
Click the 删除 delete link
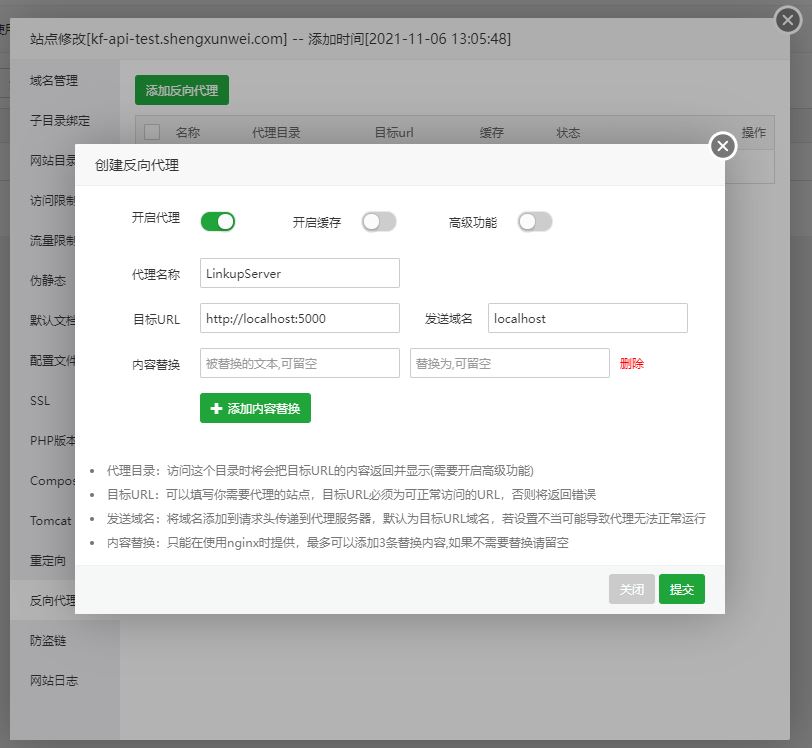[x=630, y=363]
